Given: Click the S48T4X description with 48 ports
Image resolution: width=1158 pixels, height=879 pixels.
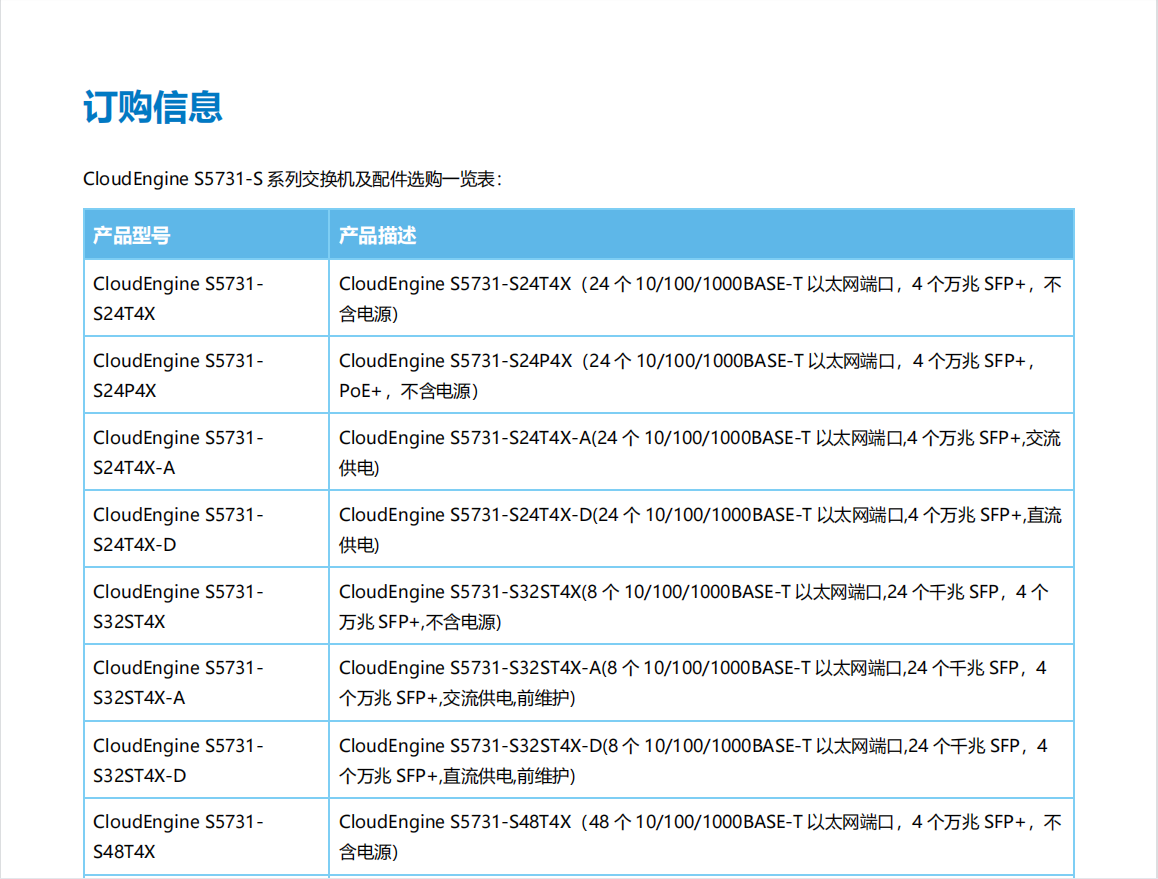Looking at the screenshot, I should pyautogui.click(x=699, y=837).
